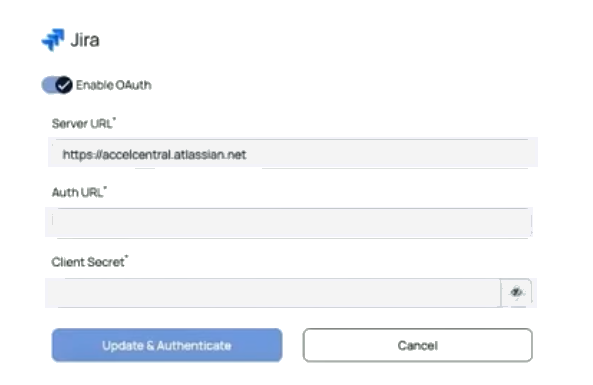This screenshot has width=593, height=385.
Task: Click the Enable OAuth label text
Action: (113, 85)
